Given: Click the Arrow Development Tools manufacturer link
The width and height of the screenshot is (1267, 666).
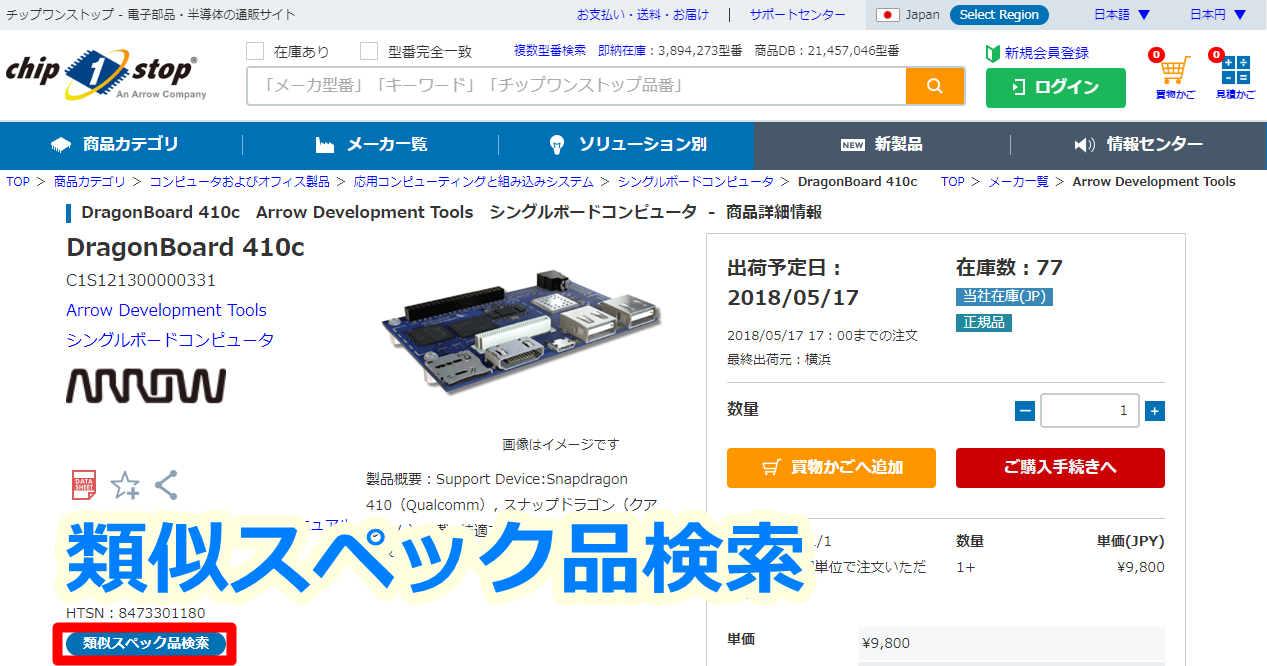Looking at the screenshot, I should (x=166, y=310).
